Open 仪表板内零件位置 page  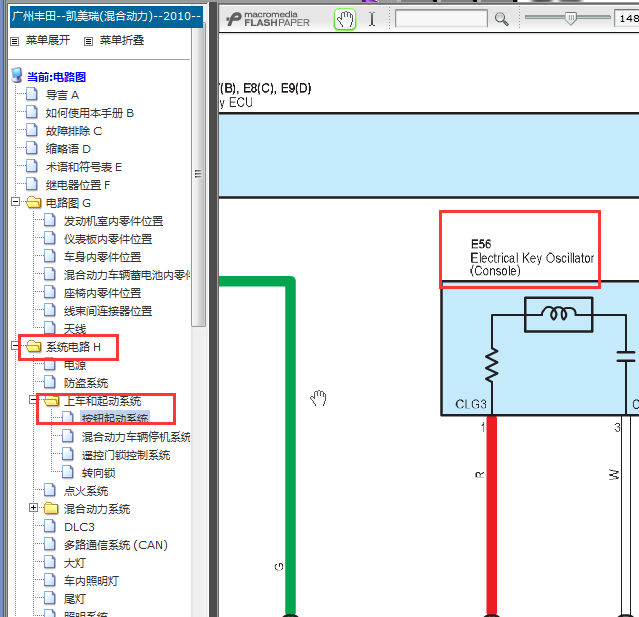[108, 239]
